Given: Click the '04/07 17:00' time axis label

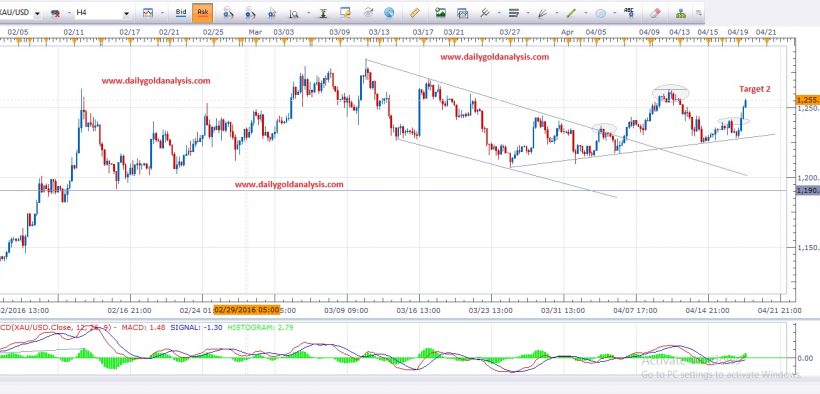Looking at the screenshot, I should click(x=635, y=310).
